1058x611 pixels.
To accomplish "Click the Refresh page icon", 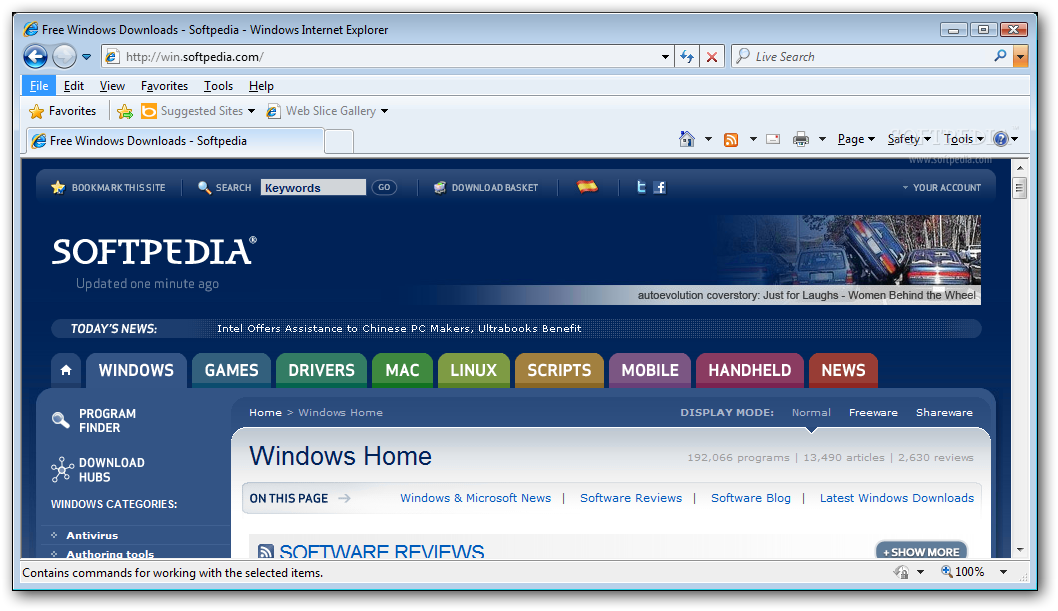I will 687,57.
